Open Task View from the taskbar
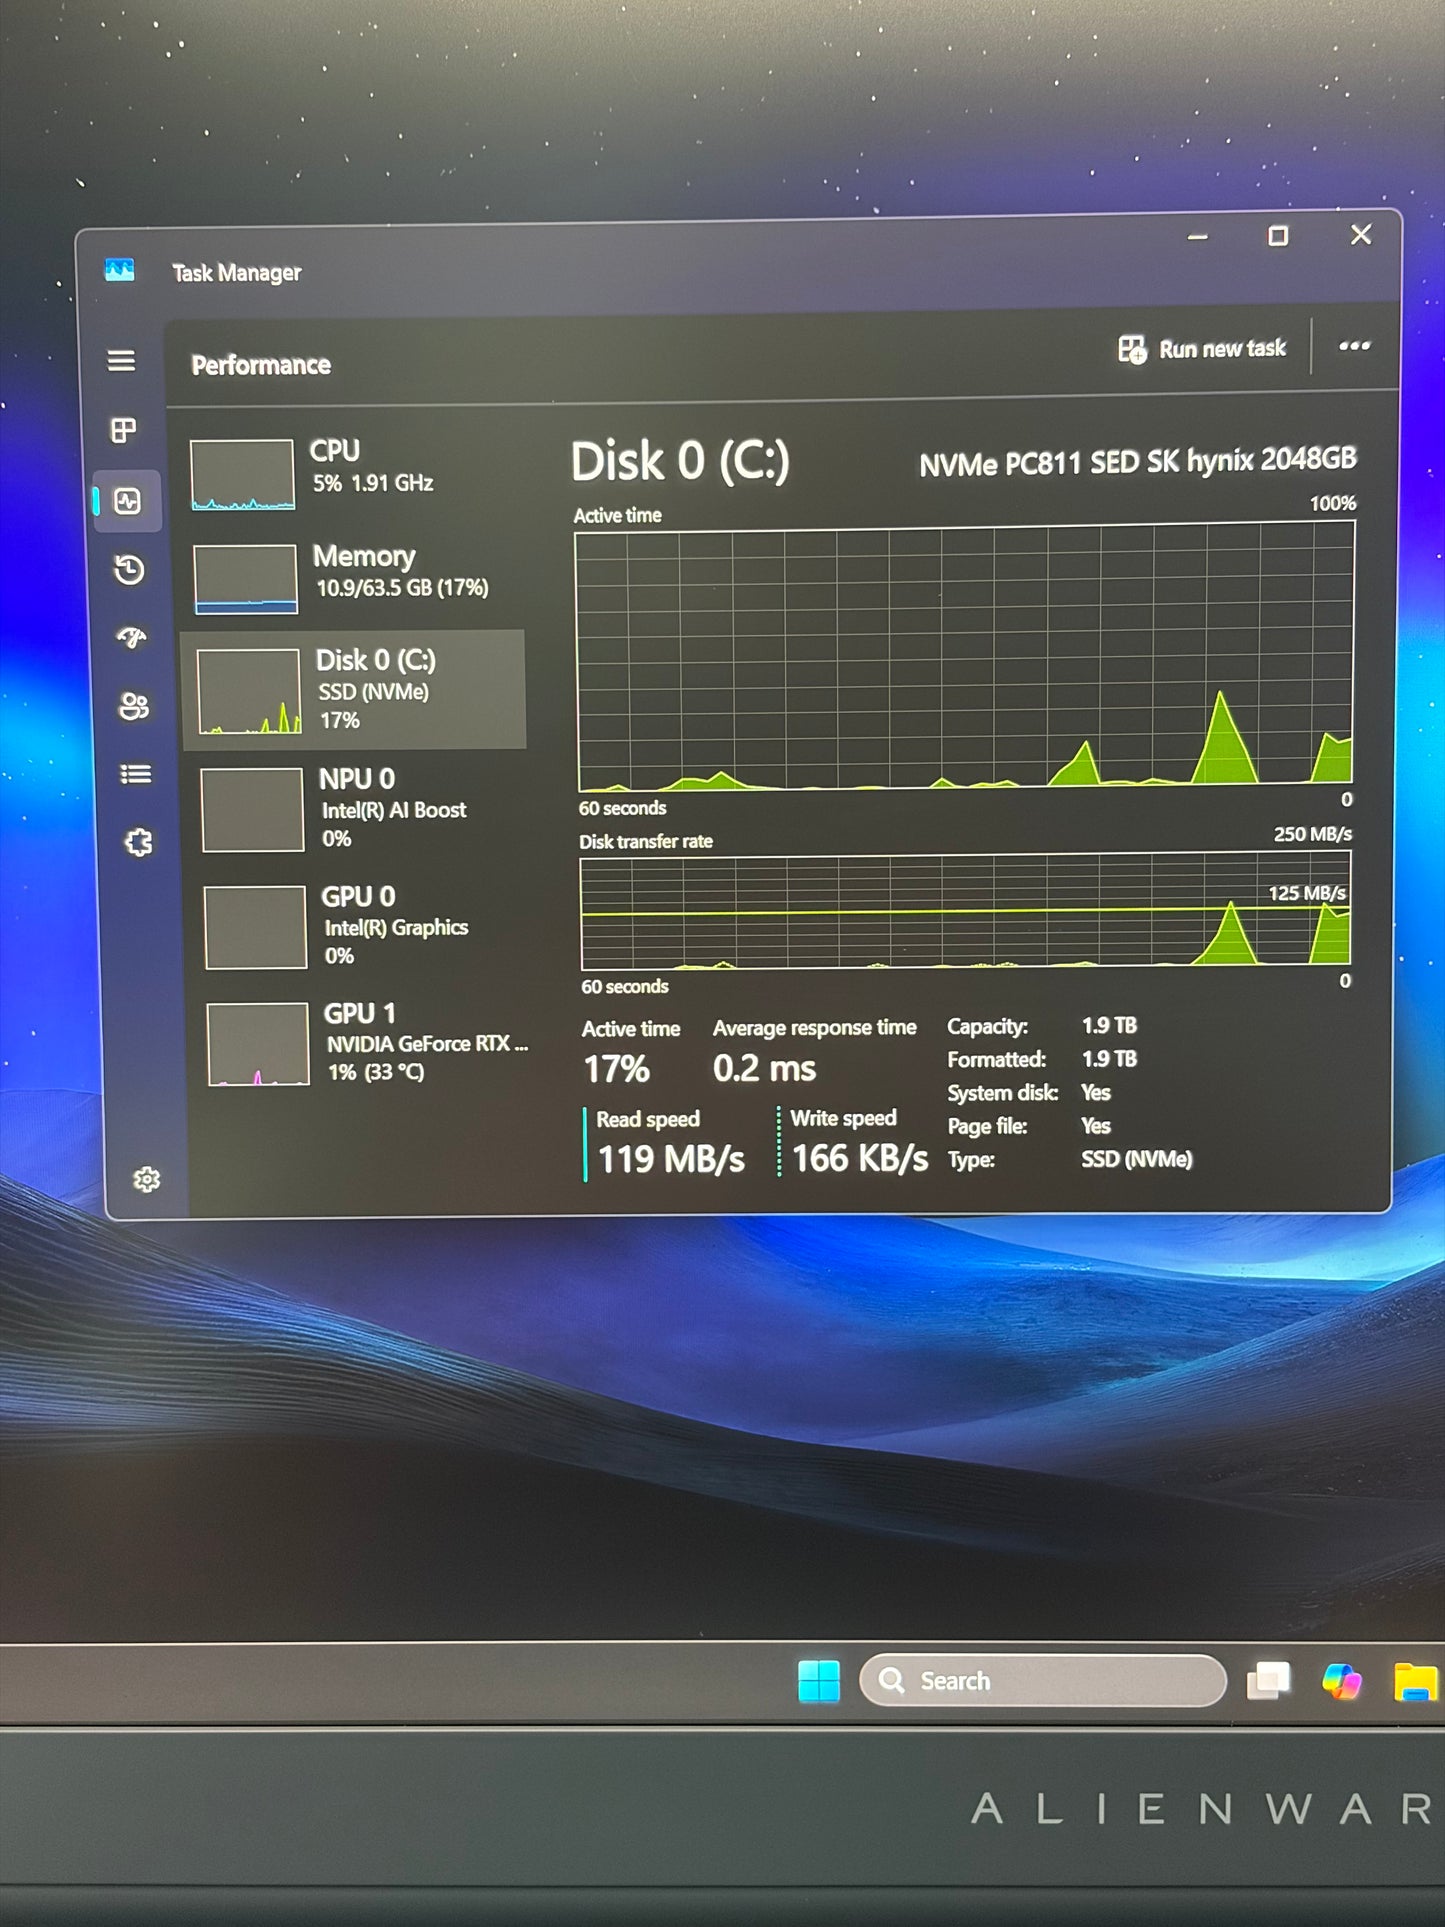Image resolution: width=1445 pixels, height=1927 pixels. click(1269, 1681)
